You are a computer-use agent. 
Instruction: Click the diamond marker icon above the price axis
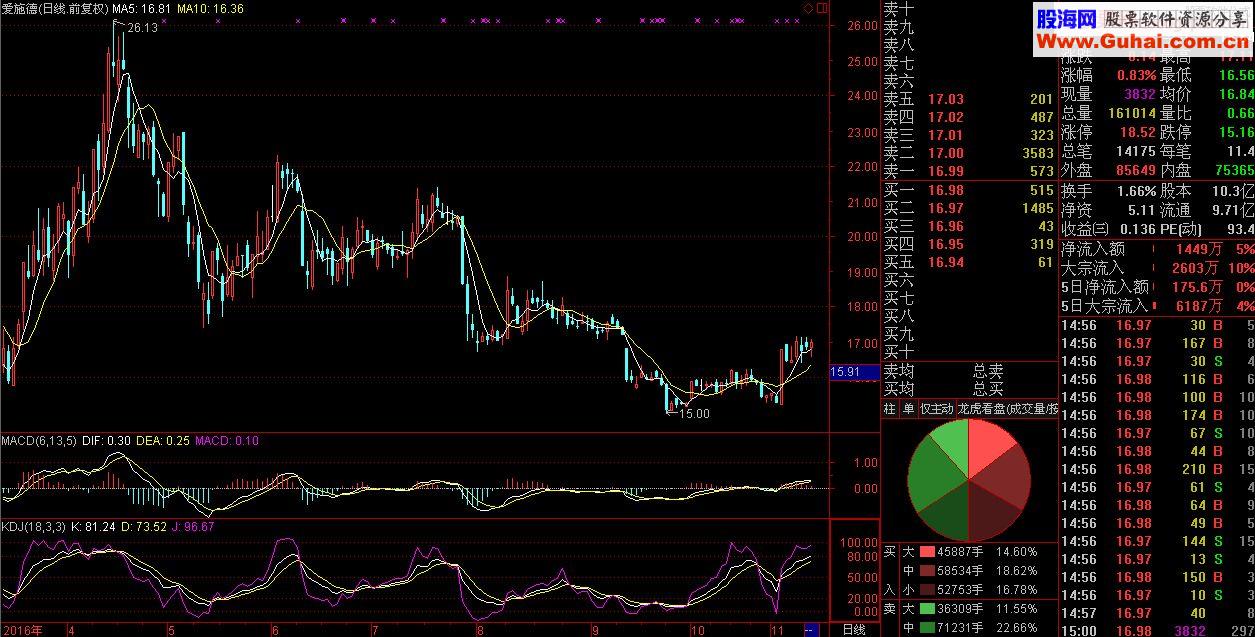pos(807,8)
